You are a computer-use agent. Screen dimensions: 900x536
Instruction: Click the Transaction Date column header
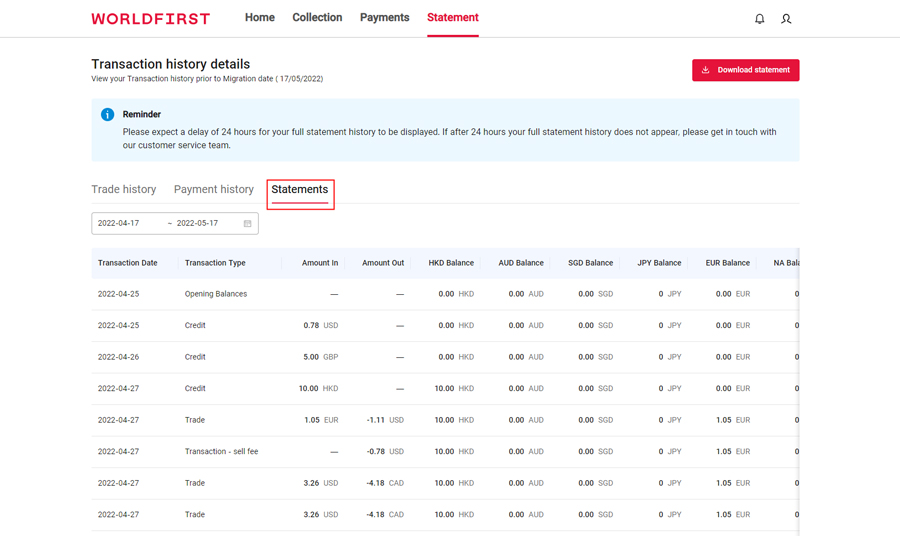[127, 263]
